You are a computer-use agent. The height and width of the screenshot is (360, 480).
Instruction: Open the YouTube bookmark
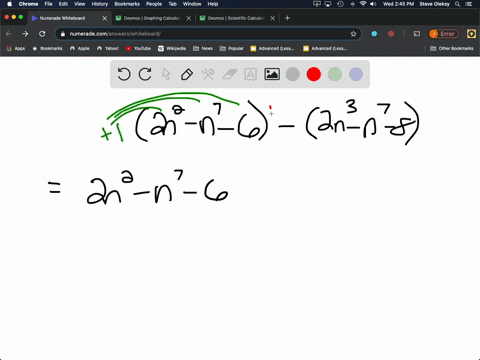click(x=138, y=48)
